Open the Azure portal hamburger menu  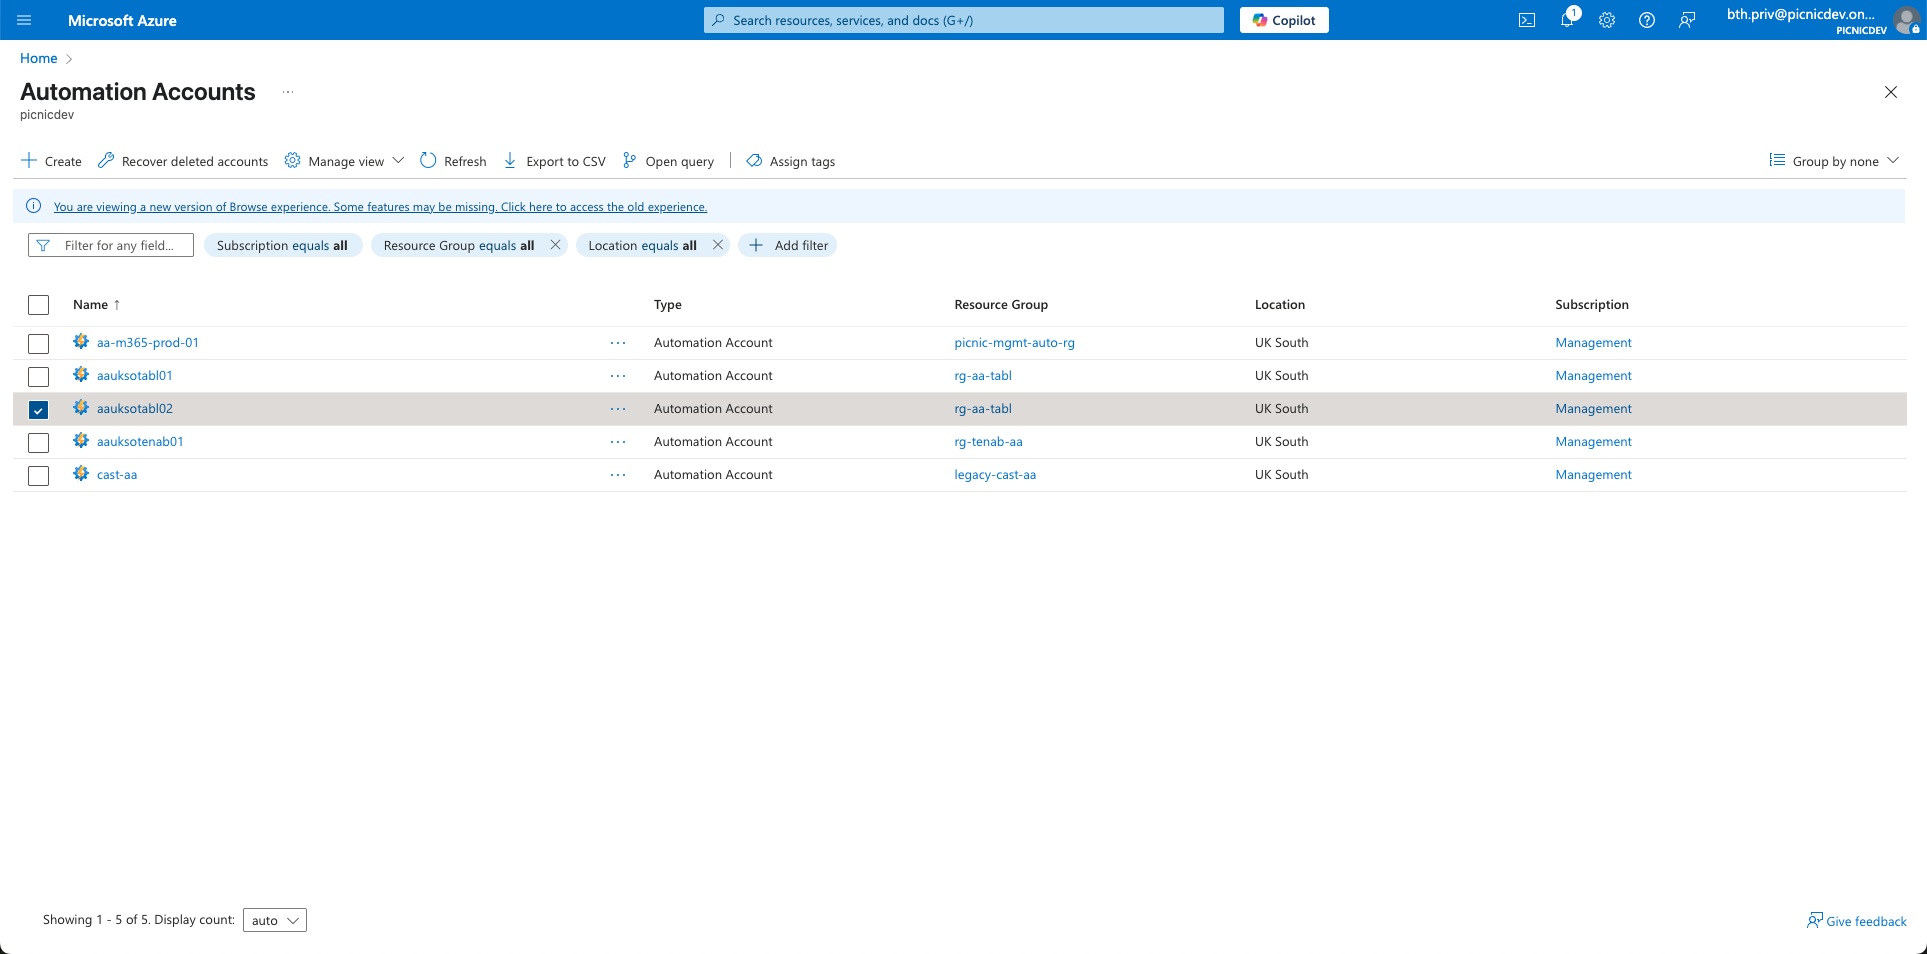[25, 20]
